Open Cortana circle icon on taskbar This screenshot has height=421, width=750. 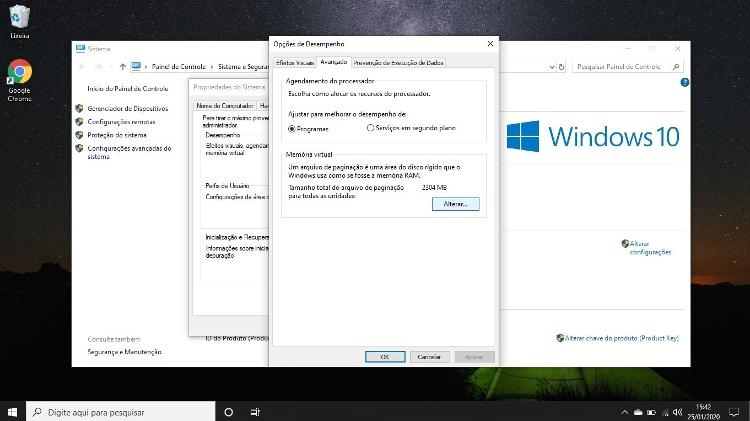click(x=229, y=412)
